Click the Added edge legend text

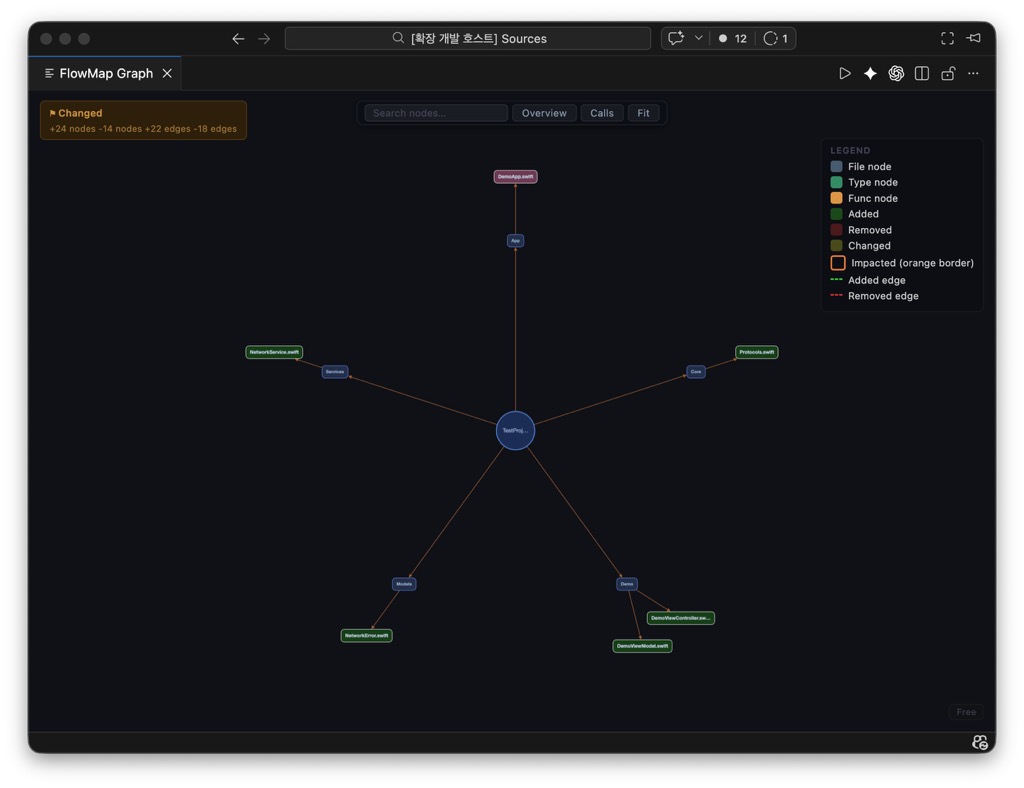click(x=876, y=280)
